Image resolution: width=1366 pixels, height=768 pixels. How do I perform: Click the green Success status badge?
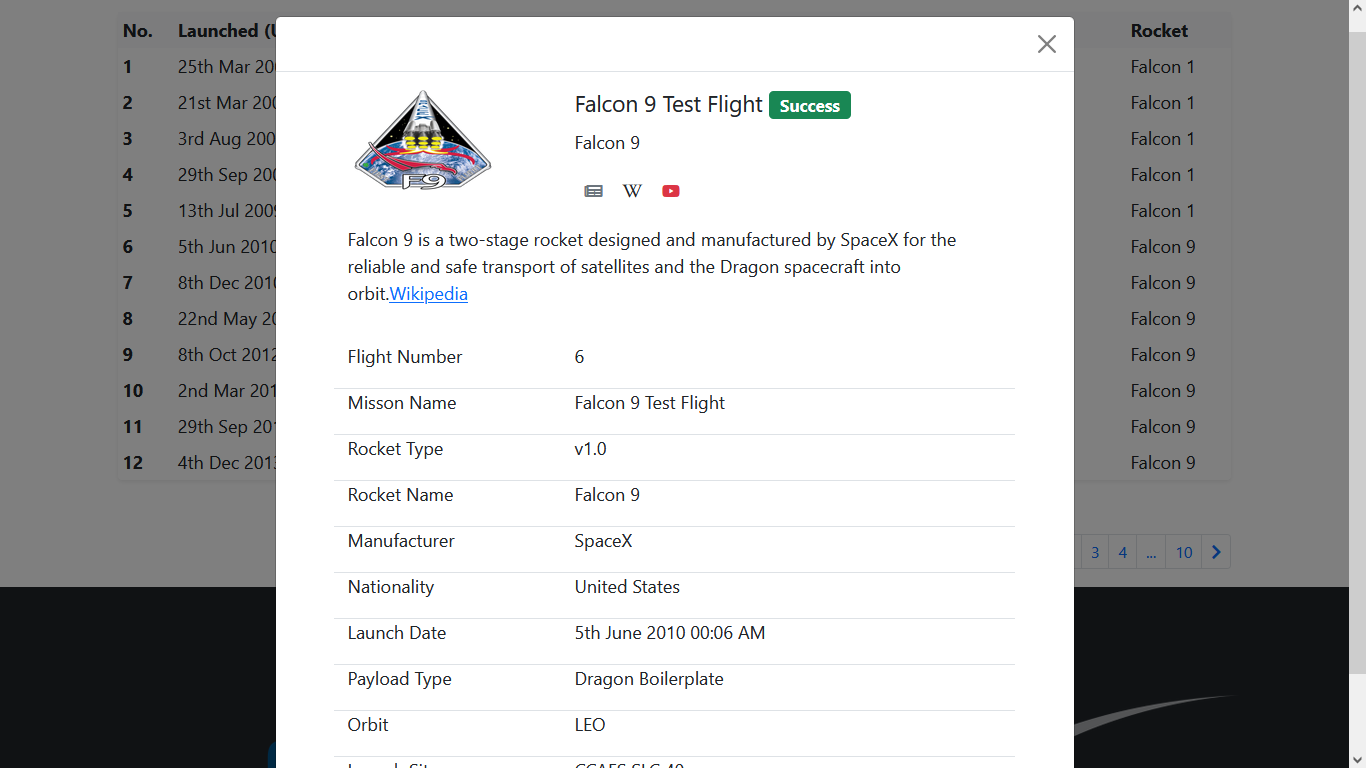tap(809, 105)
